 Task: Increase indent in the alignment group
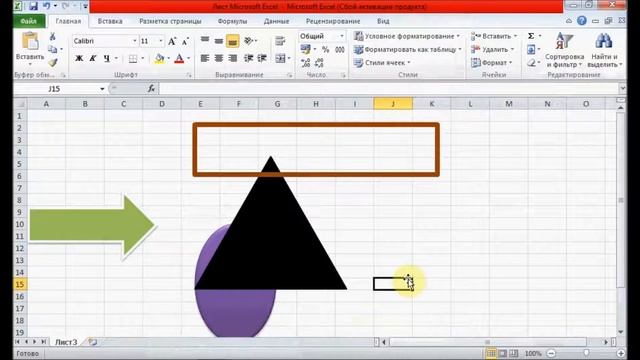pyautogui.click(x=262, y=58)
